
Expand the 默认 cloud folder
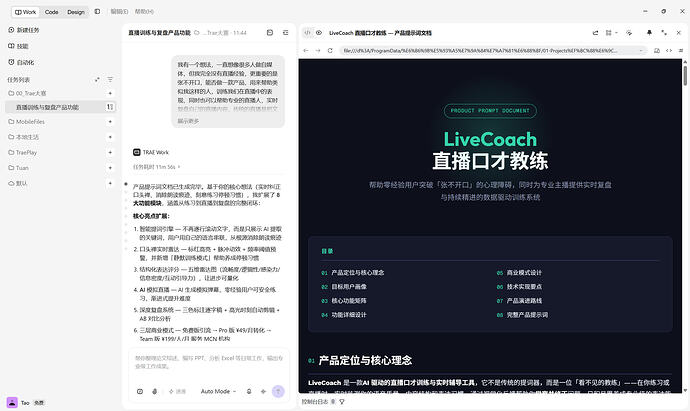click(x=18, y=183)
